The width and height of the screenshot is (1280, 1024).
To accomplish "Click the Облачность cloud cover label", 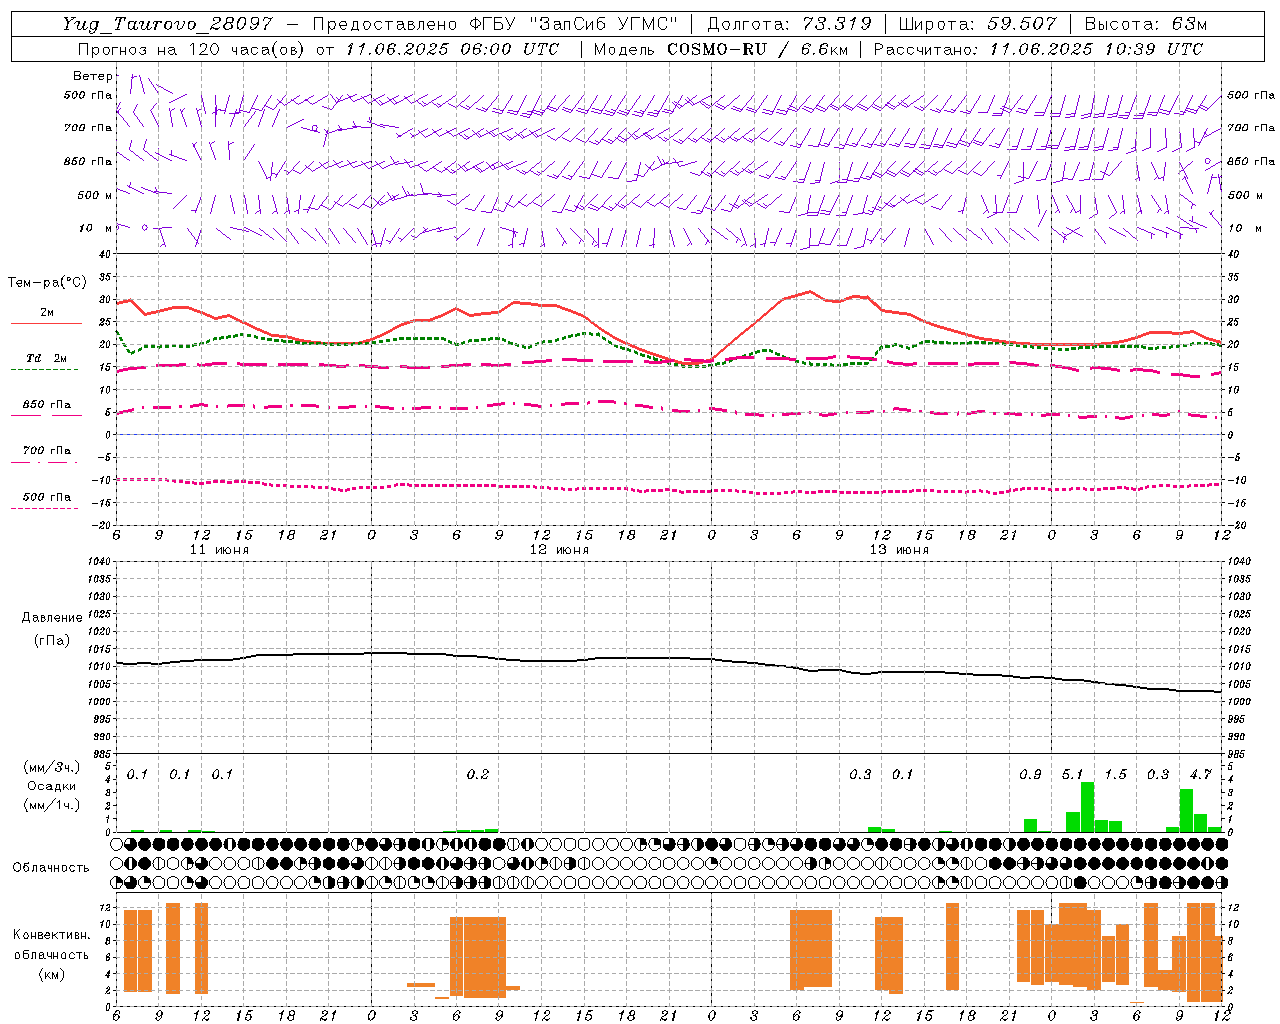I will click(51, 868).
